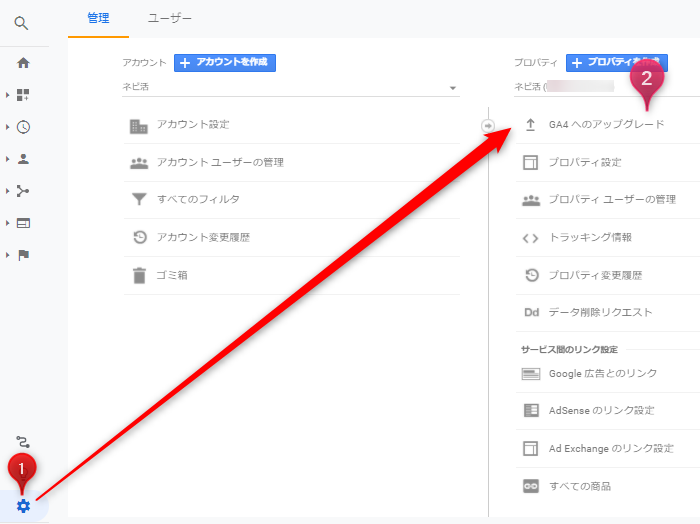Click the アカウントを作成 button
The height and width of the screenshot is (524, 700).
pos(225,63)
